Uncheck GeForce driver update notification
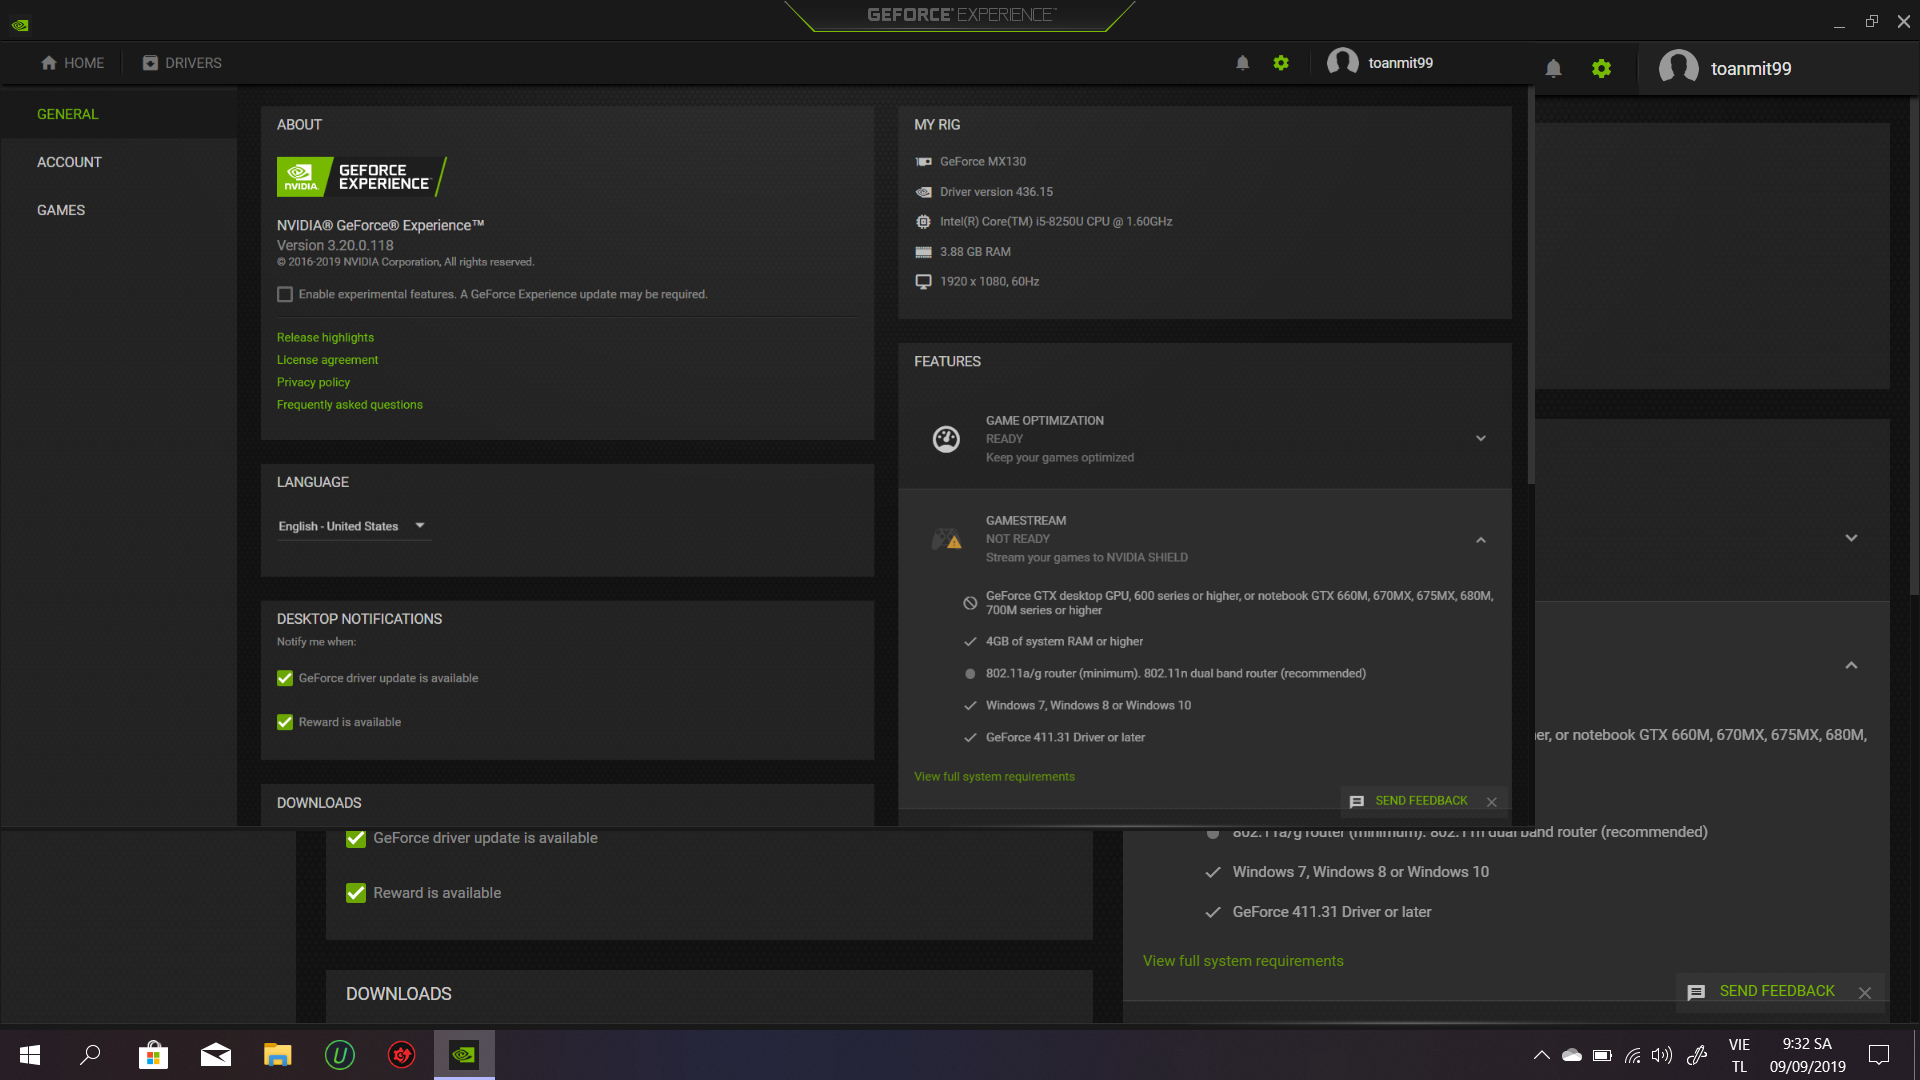 tap(285, 678)
